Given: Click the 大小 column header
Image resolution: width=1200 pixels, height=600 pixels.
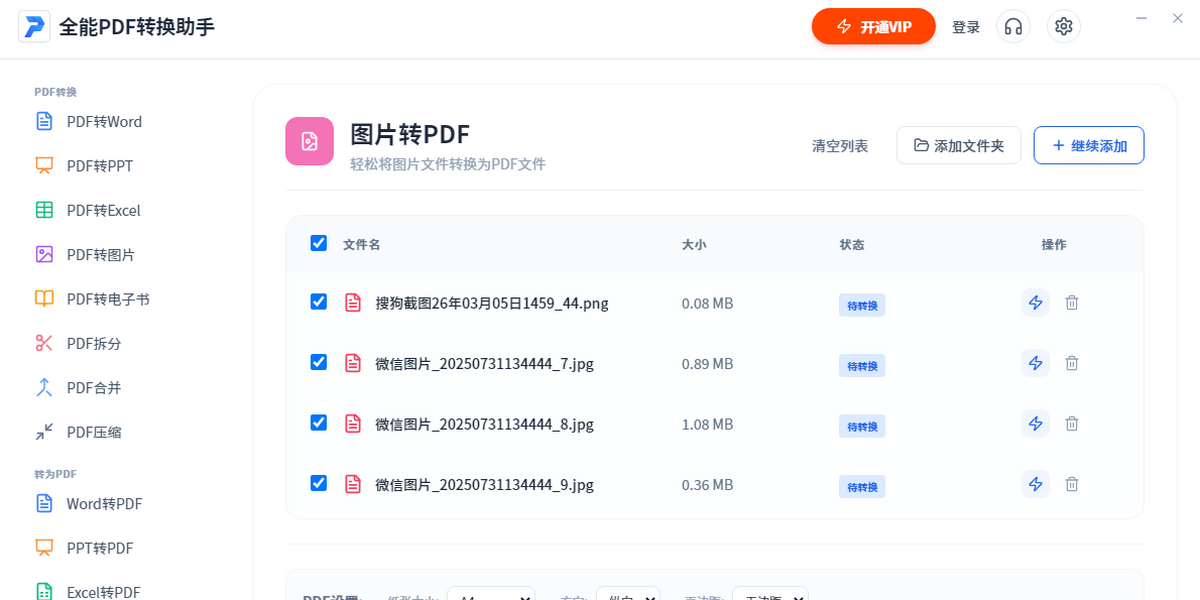Looking at the screenshot, I should 694,244.
